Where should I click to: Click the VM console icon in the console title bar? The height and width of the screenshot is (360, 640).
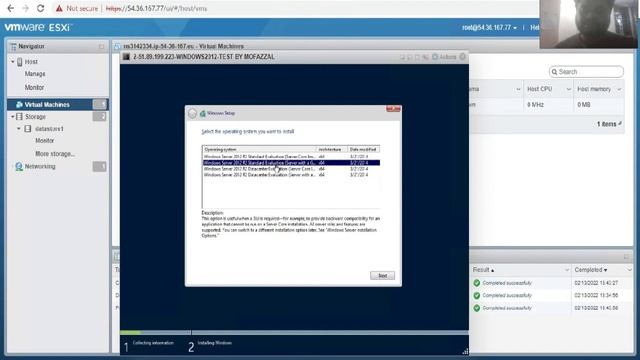click(x=126, y=57)
